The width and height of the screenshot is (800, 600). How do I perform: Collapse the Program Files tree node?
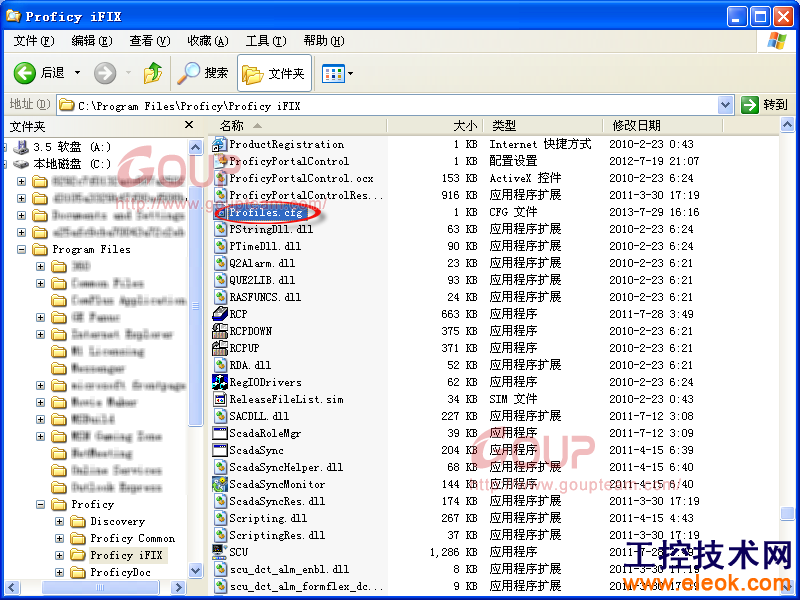pos(21,249)
